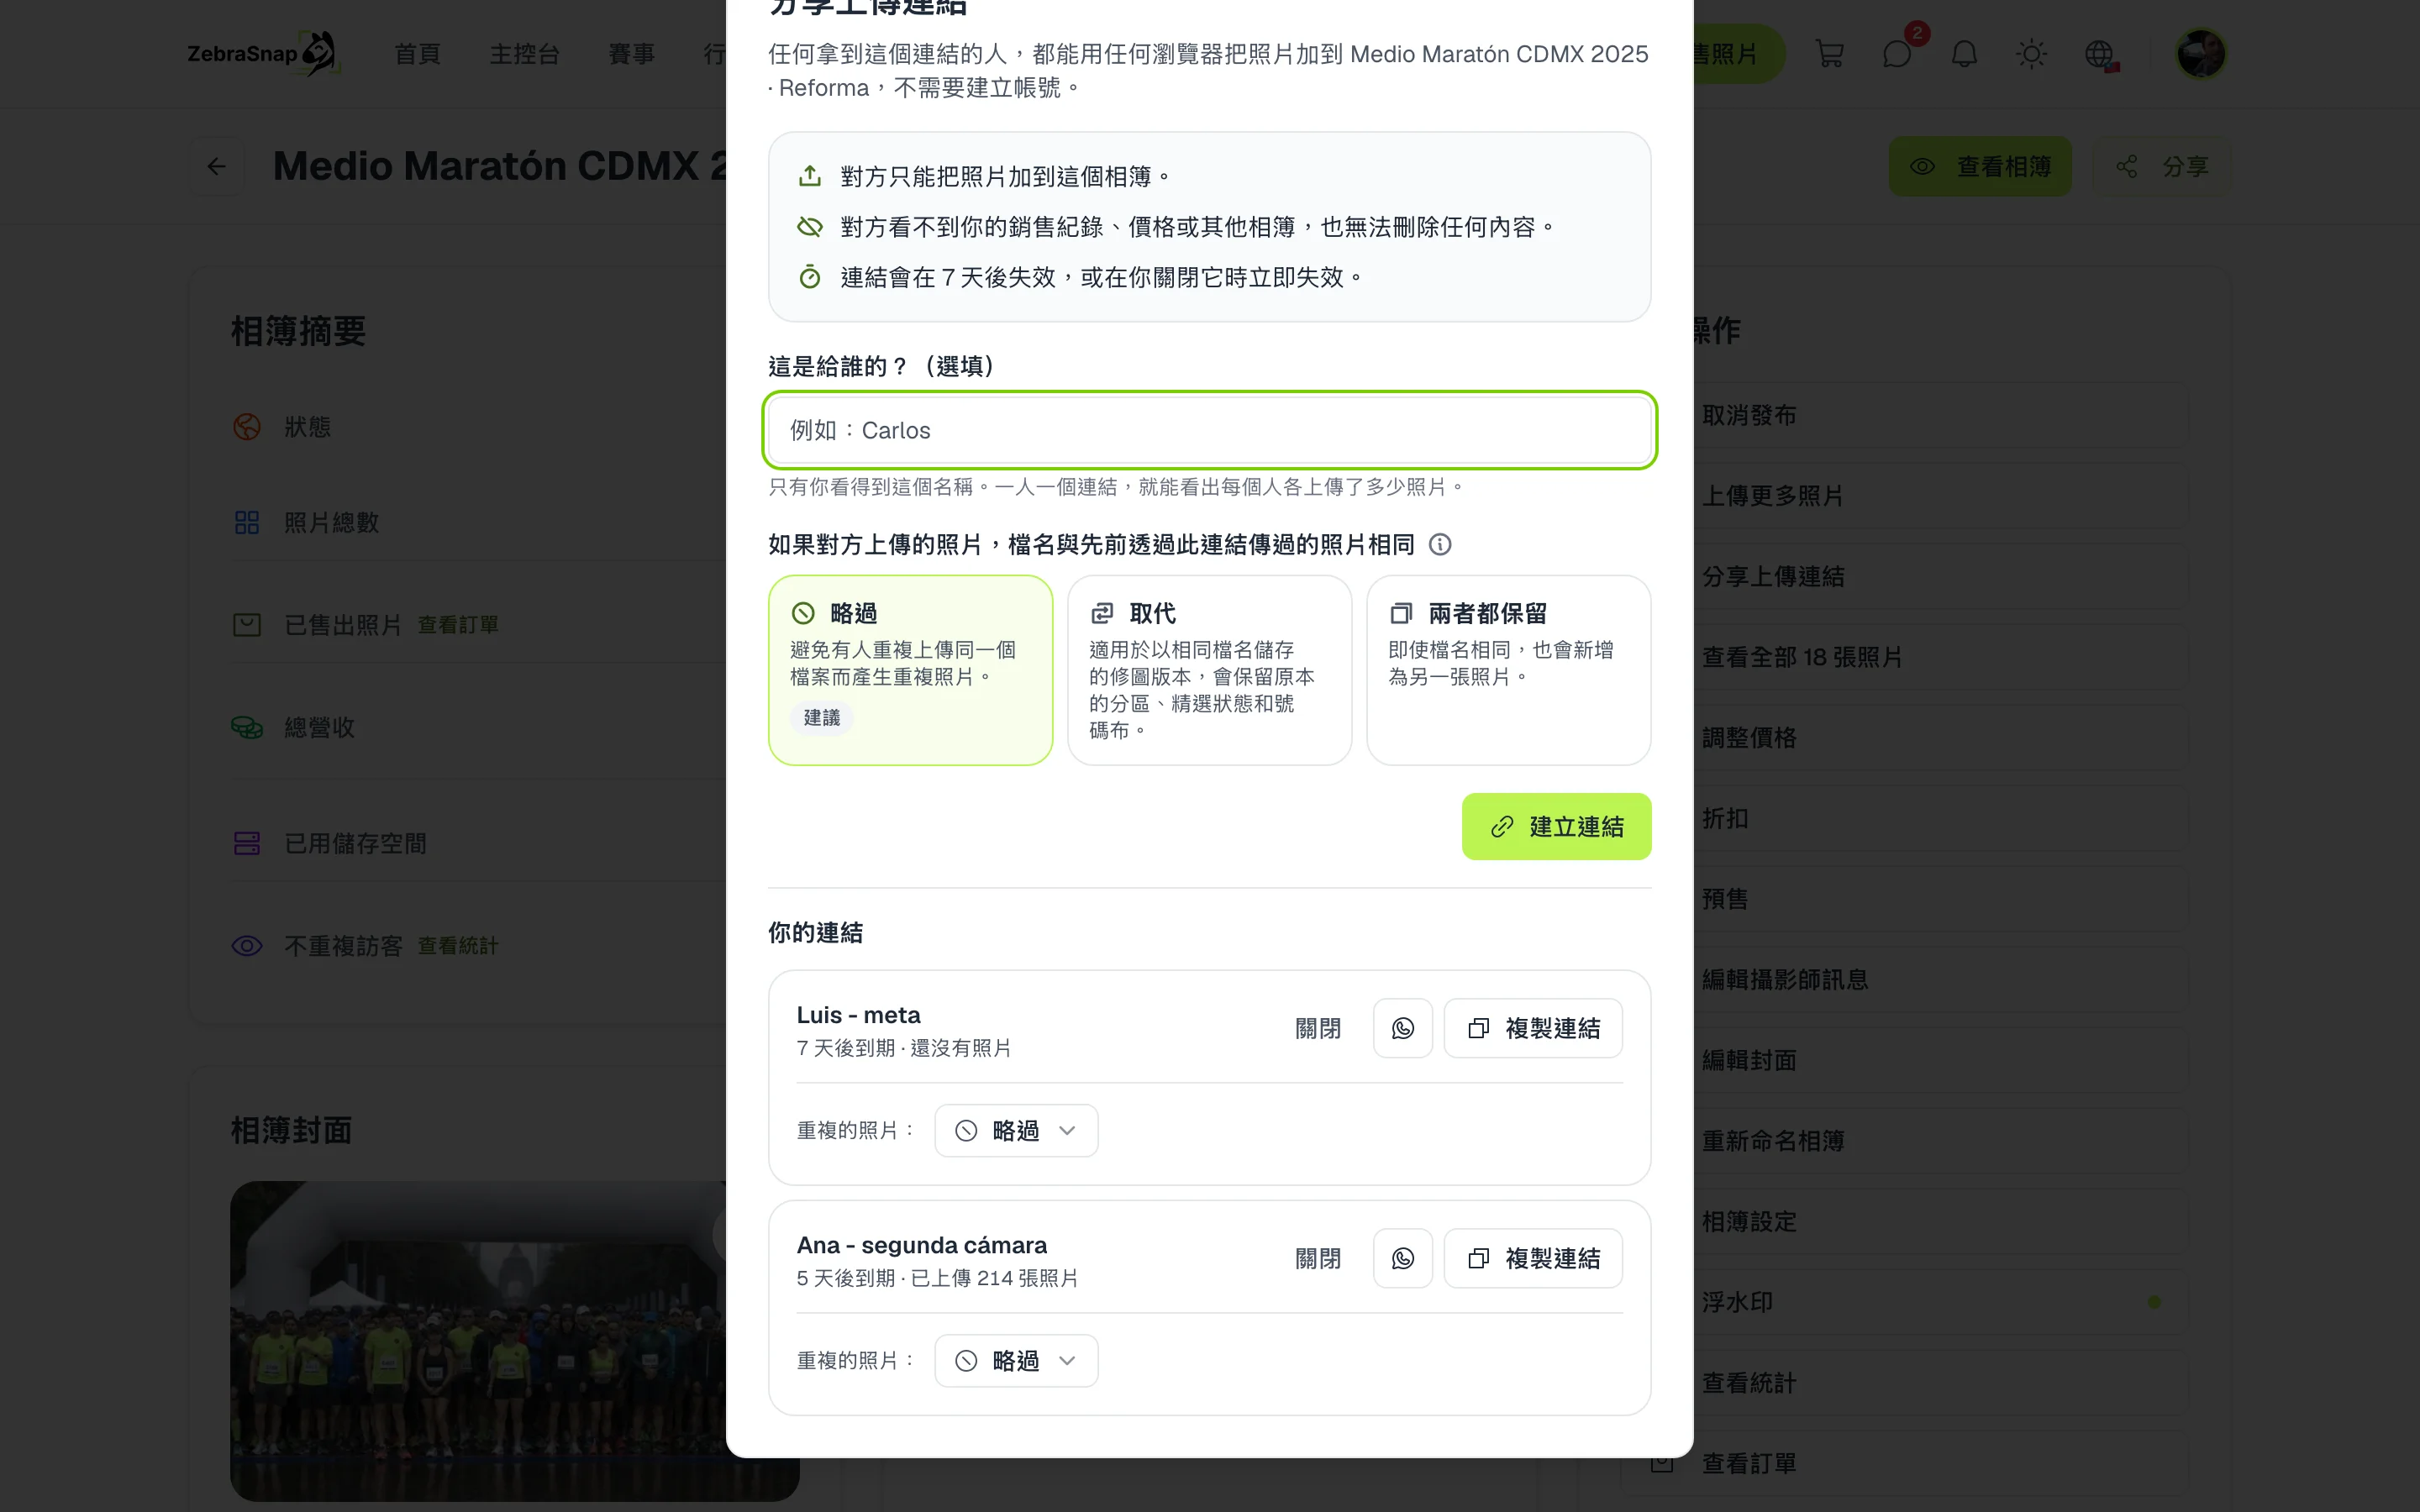Image resolution: width=2420 pixels, height=1512 pixels.
Task: Click the back arrow button
Action: pyautogui.click(x=217, y=166)
